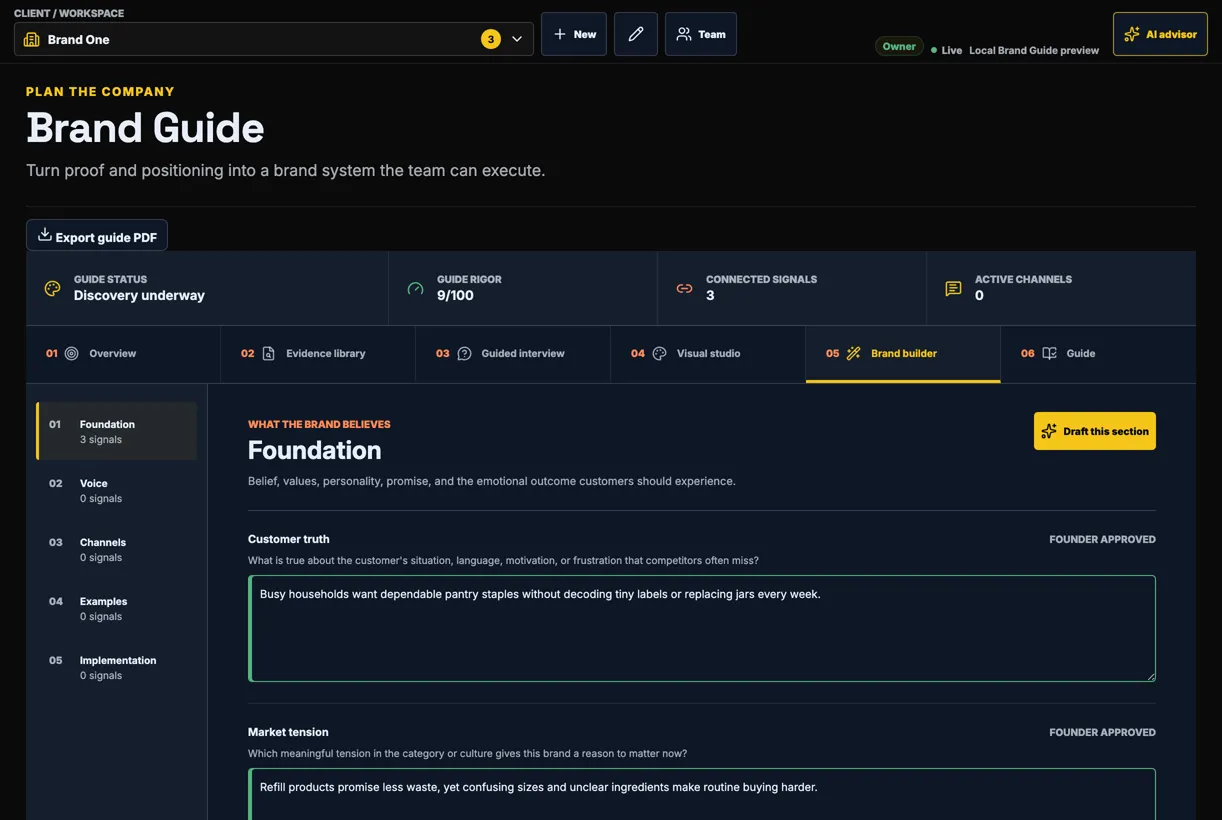Click the palette icon on Visual studio tab
The height and width of the screenshot is (820, 1222).
coord(659,353)
